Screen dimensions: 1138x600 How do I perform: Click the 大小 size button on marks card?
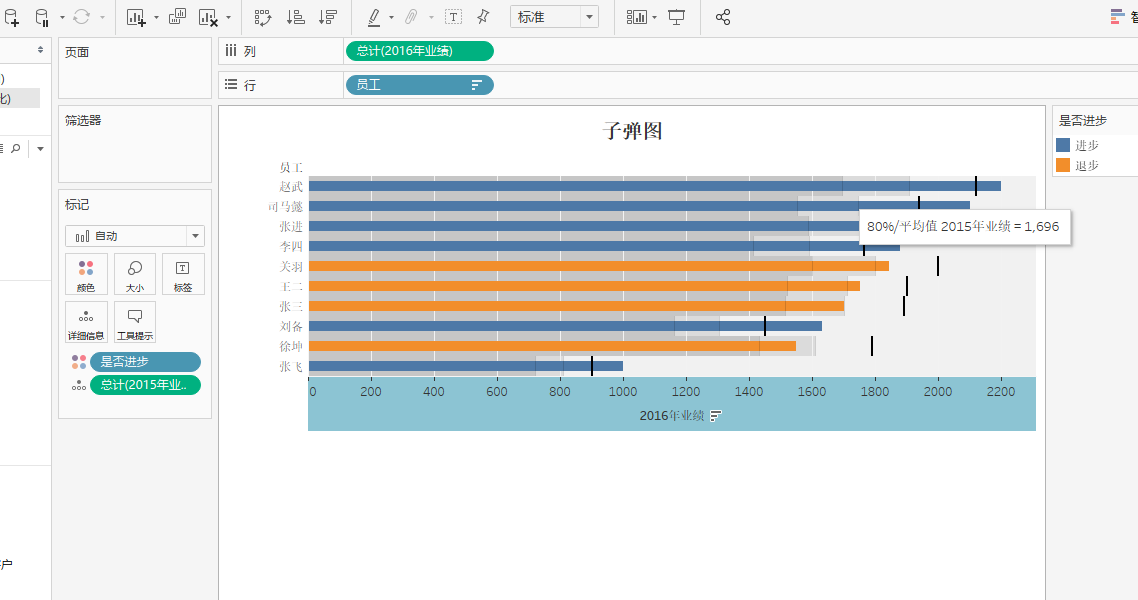click(135, 274)
